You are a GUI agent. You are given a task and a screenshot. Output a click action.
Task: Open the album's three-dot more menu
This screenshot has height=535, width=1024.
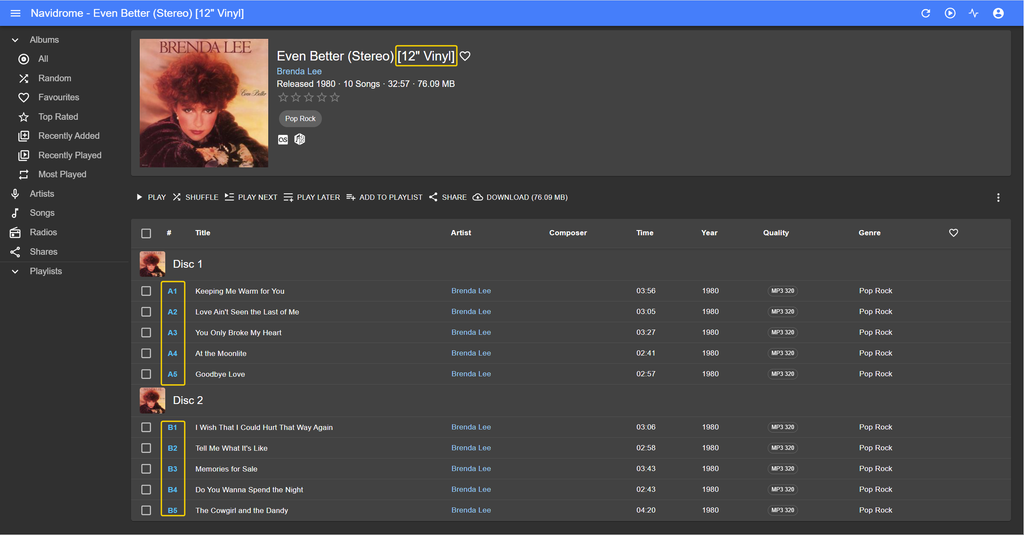click(x=998, y=197)
